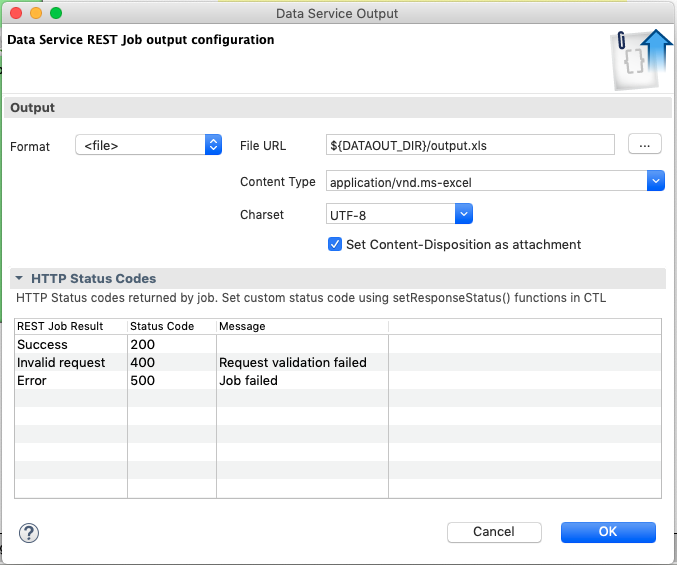The image size is (677, 565).
Task: Click the Status Code column header
Action: coord(162,327)
